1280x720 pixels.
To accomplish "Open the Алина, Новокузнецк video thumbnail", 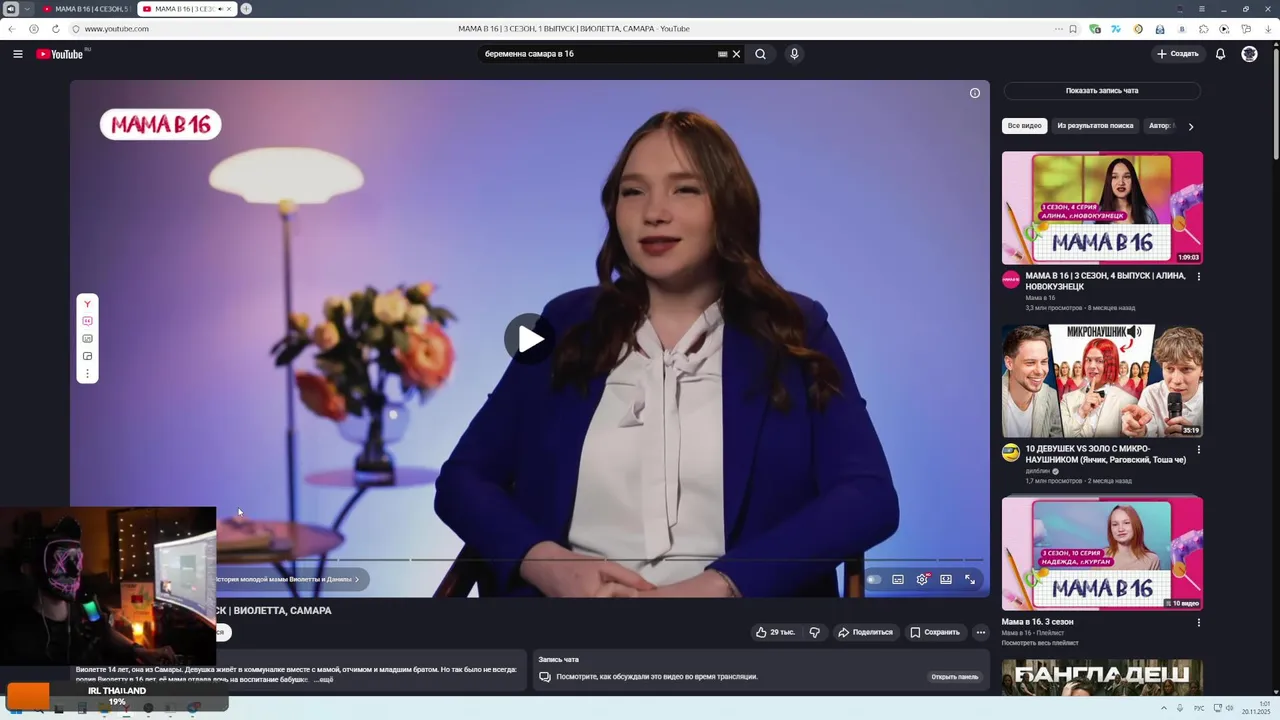I will (x=1102, y=208).
